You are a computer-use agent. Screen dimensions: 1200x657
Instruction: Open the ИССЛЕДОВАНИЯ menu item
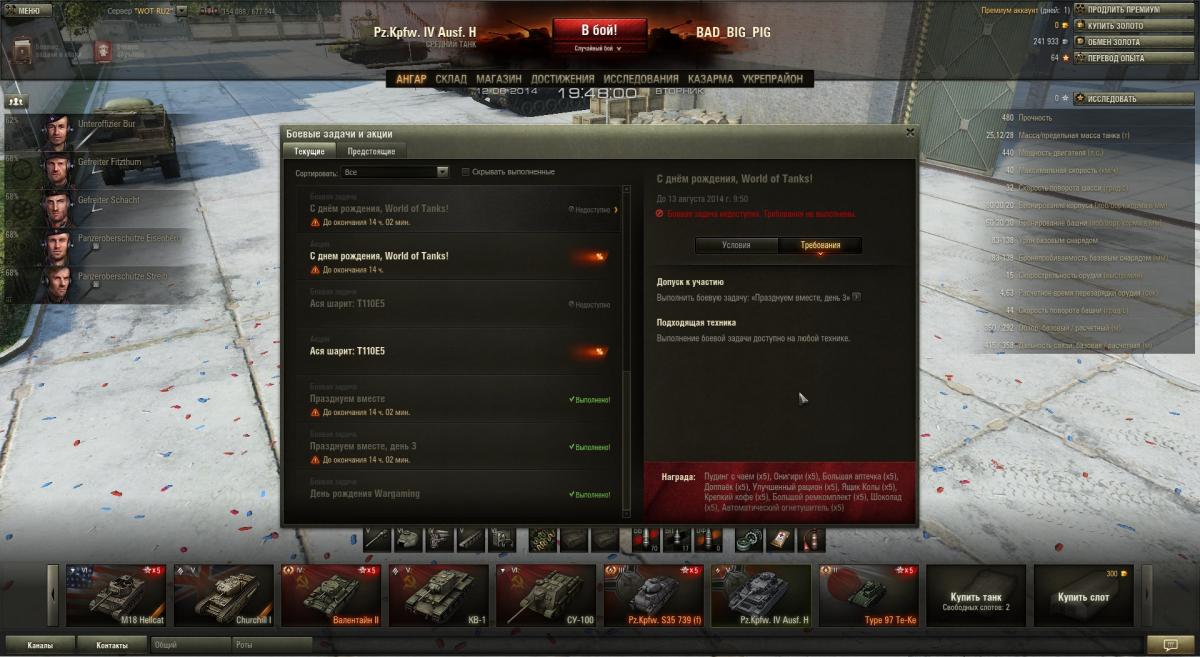[641, 79]
